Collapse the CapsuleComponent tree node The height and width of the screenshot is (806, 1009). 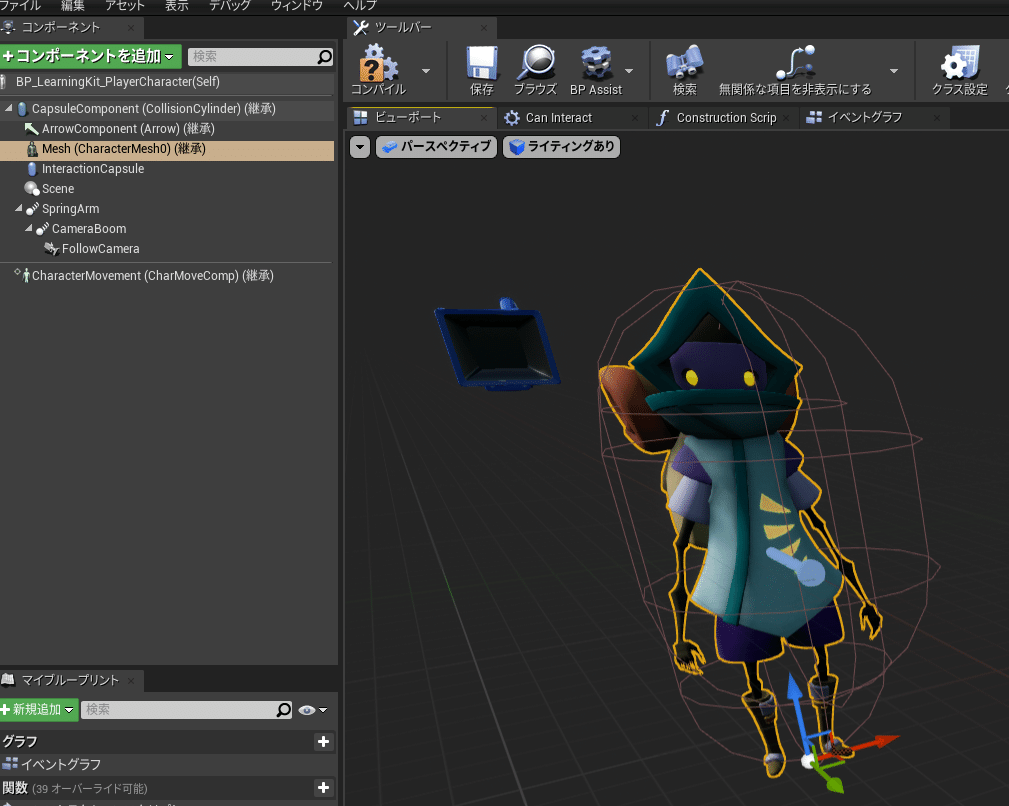pyautogui.click(x=8, y=108)
